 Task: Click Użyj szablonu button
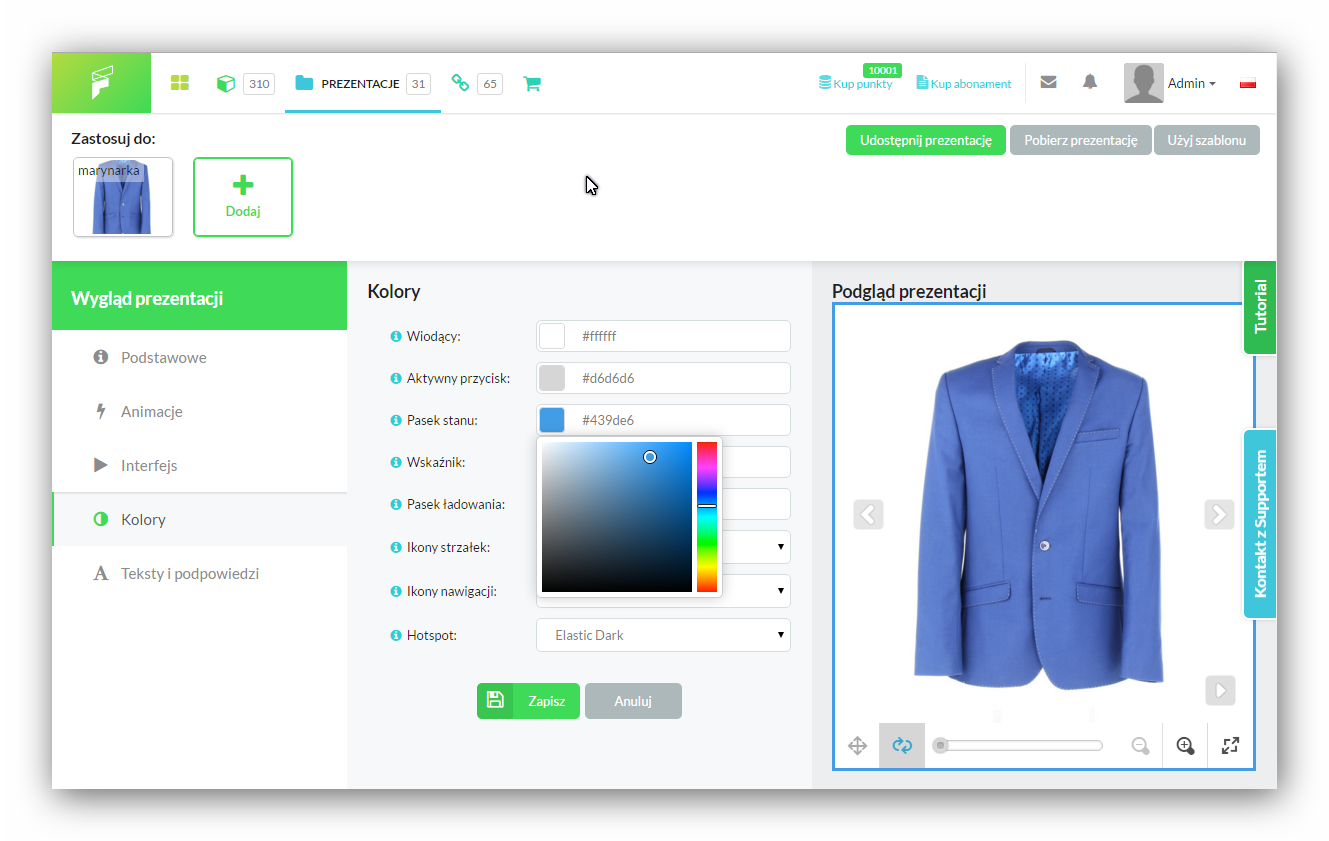(x=1207, y=140)
